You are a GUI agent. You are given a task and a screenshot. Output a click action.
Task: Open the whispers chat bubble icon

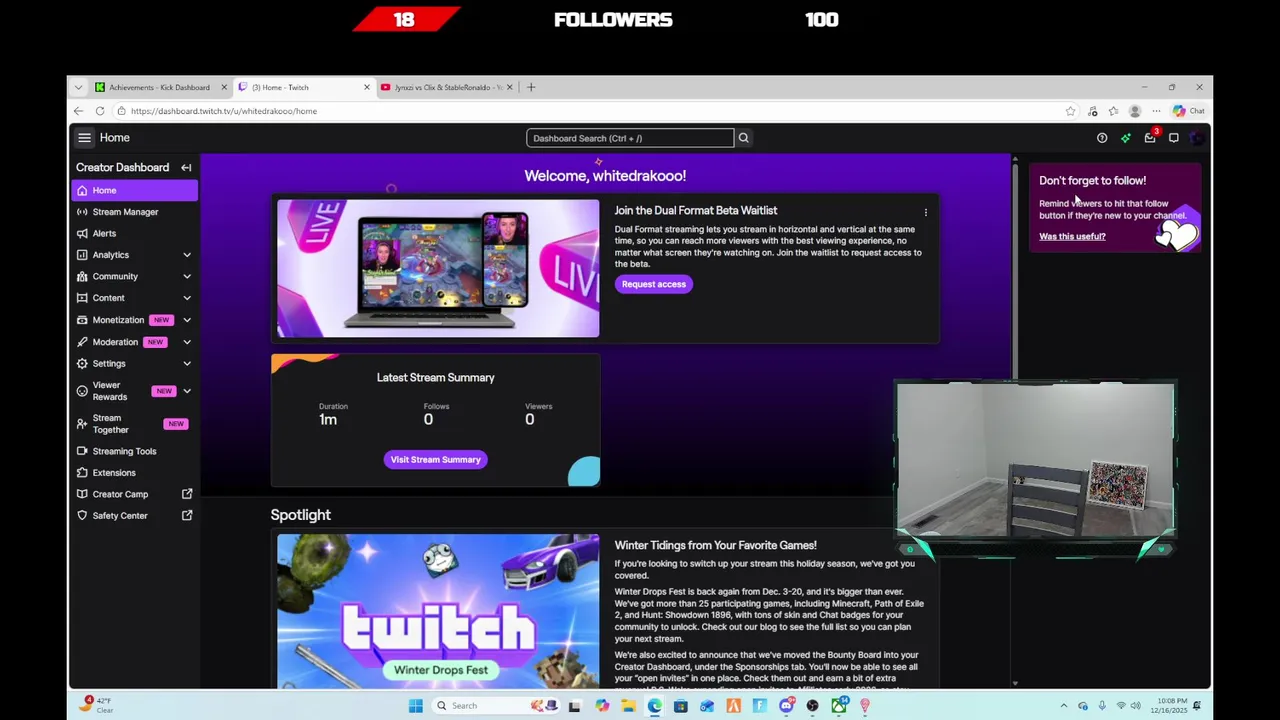[1174, 138]
